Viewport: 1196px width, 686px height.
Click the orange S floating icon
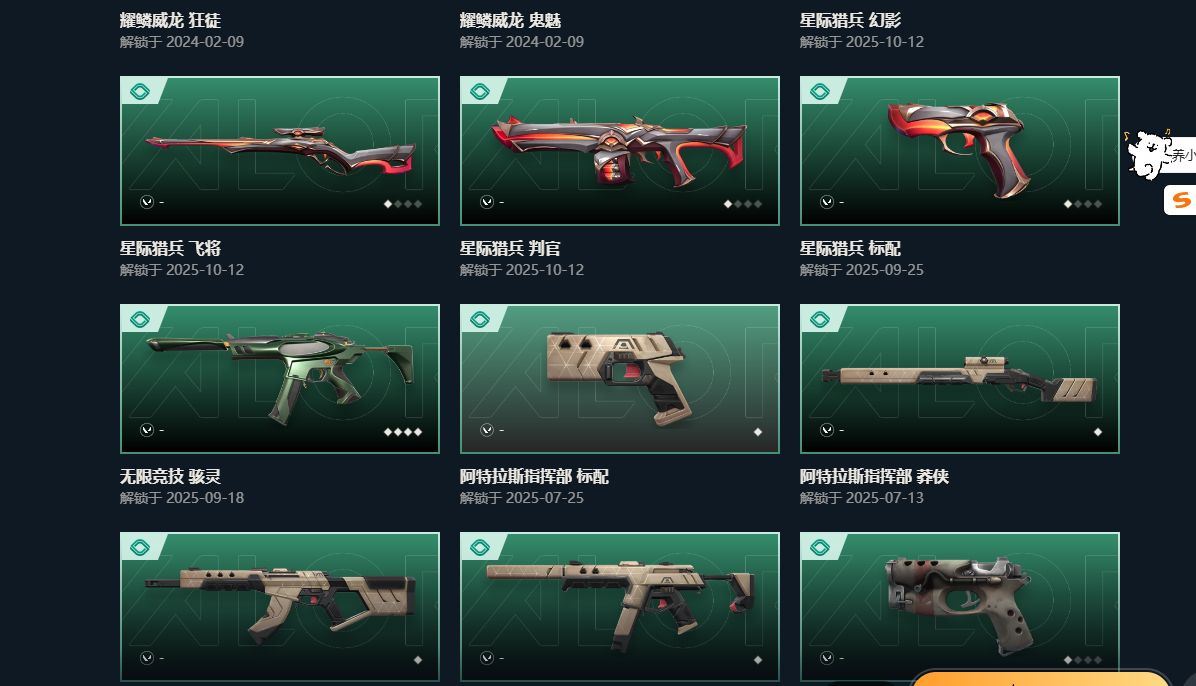click(x=1180, y=201)
